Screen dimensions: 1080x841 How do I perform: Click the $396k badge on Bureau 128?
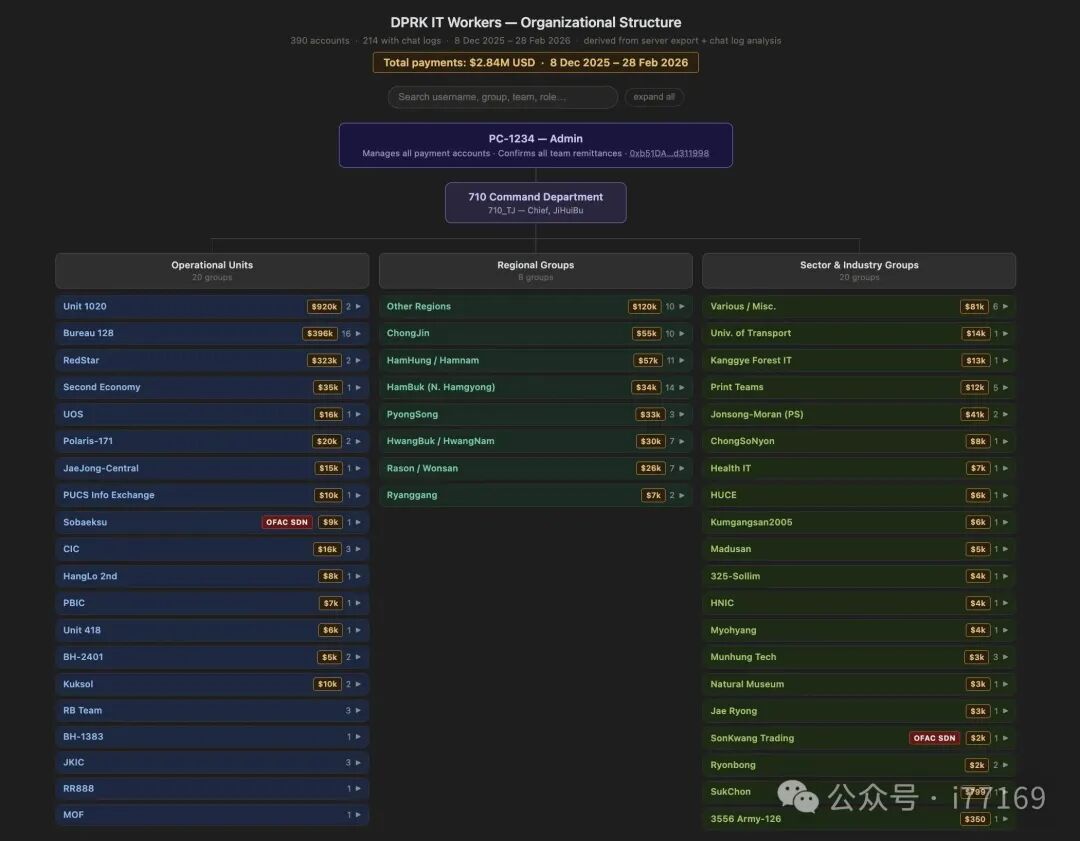point(320,333)
